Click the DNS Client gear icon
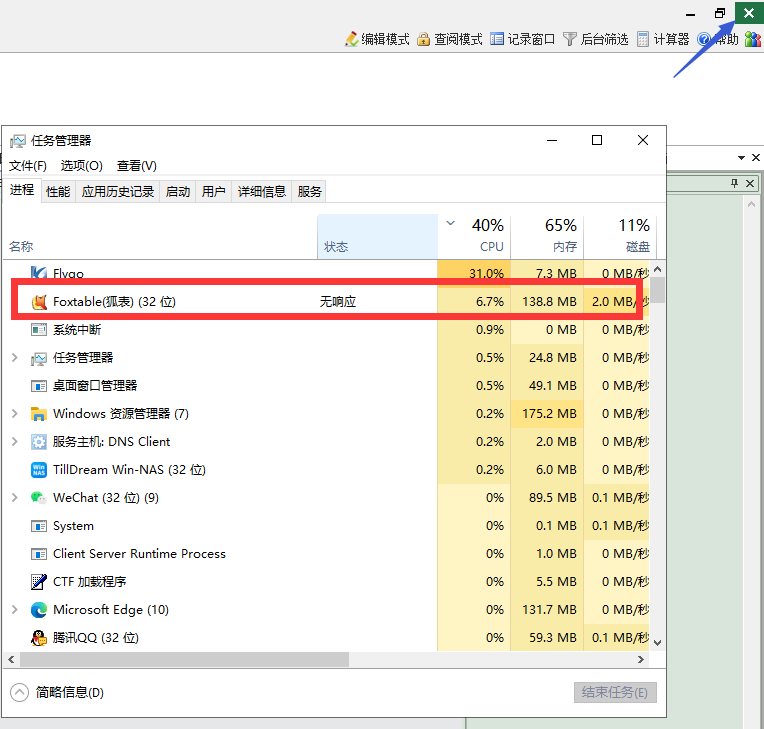This screenshot has height=729, width=764. click(38, 442)
